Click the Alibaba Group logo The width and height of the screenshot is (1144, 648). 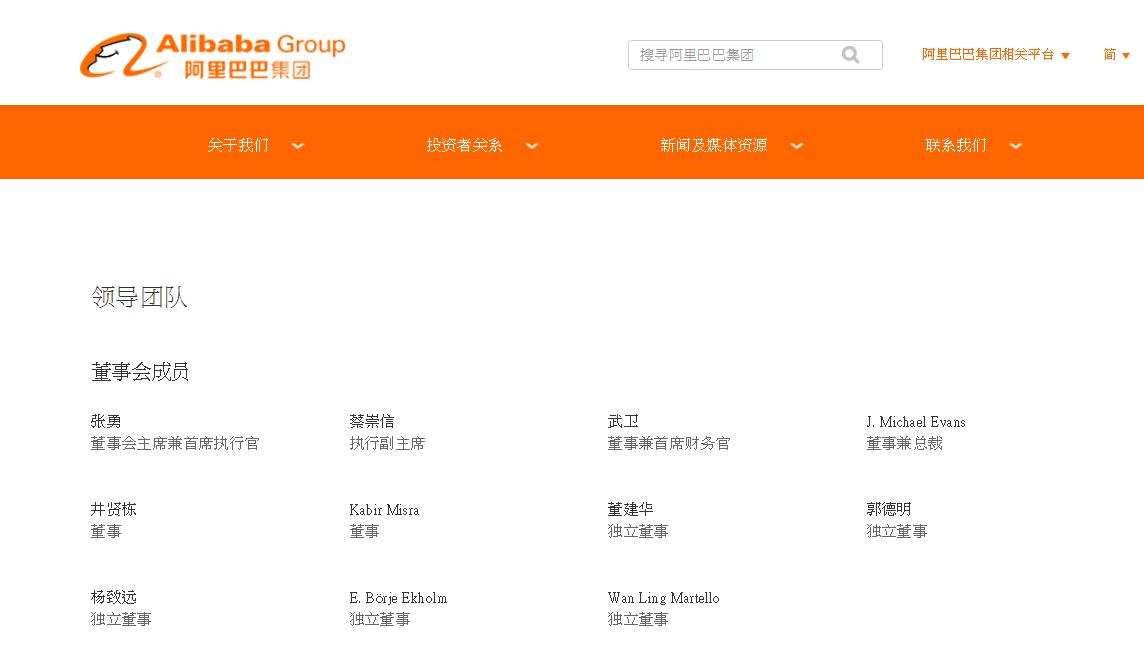point(212,55)
